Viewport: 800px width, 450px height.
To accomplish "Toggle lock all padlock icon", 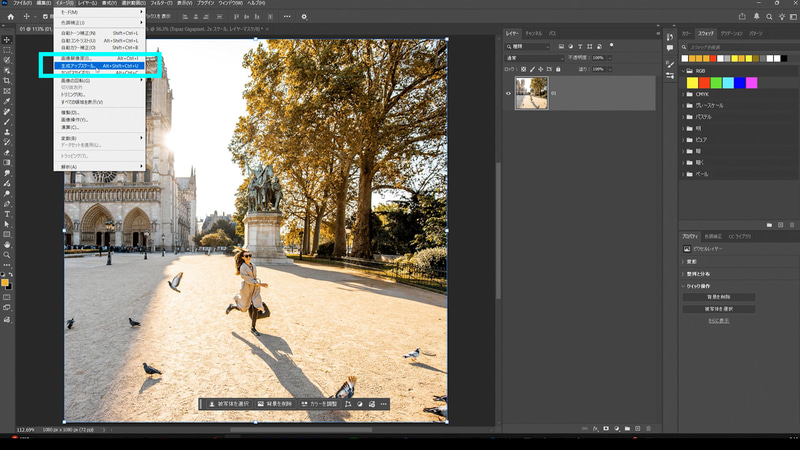I will click(558, 69).
